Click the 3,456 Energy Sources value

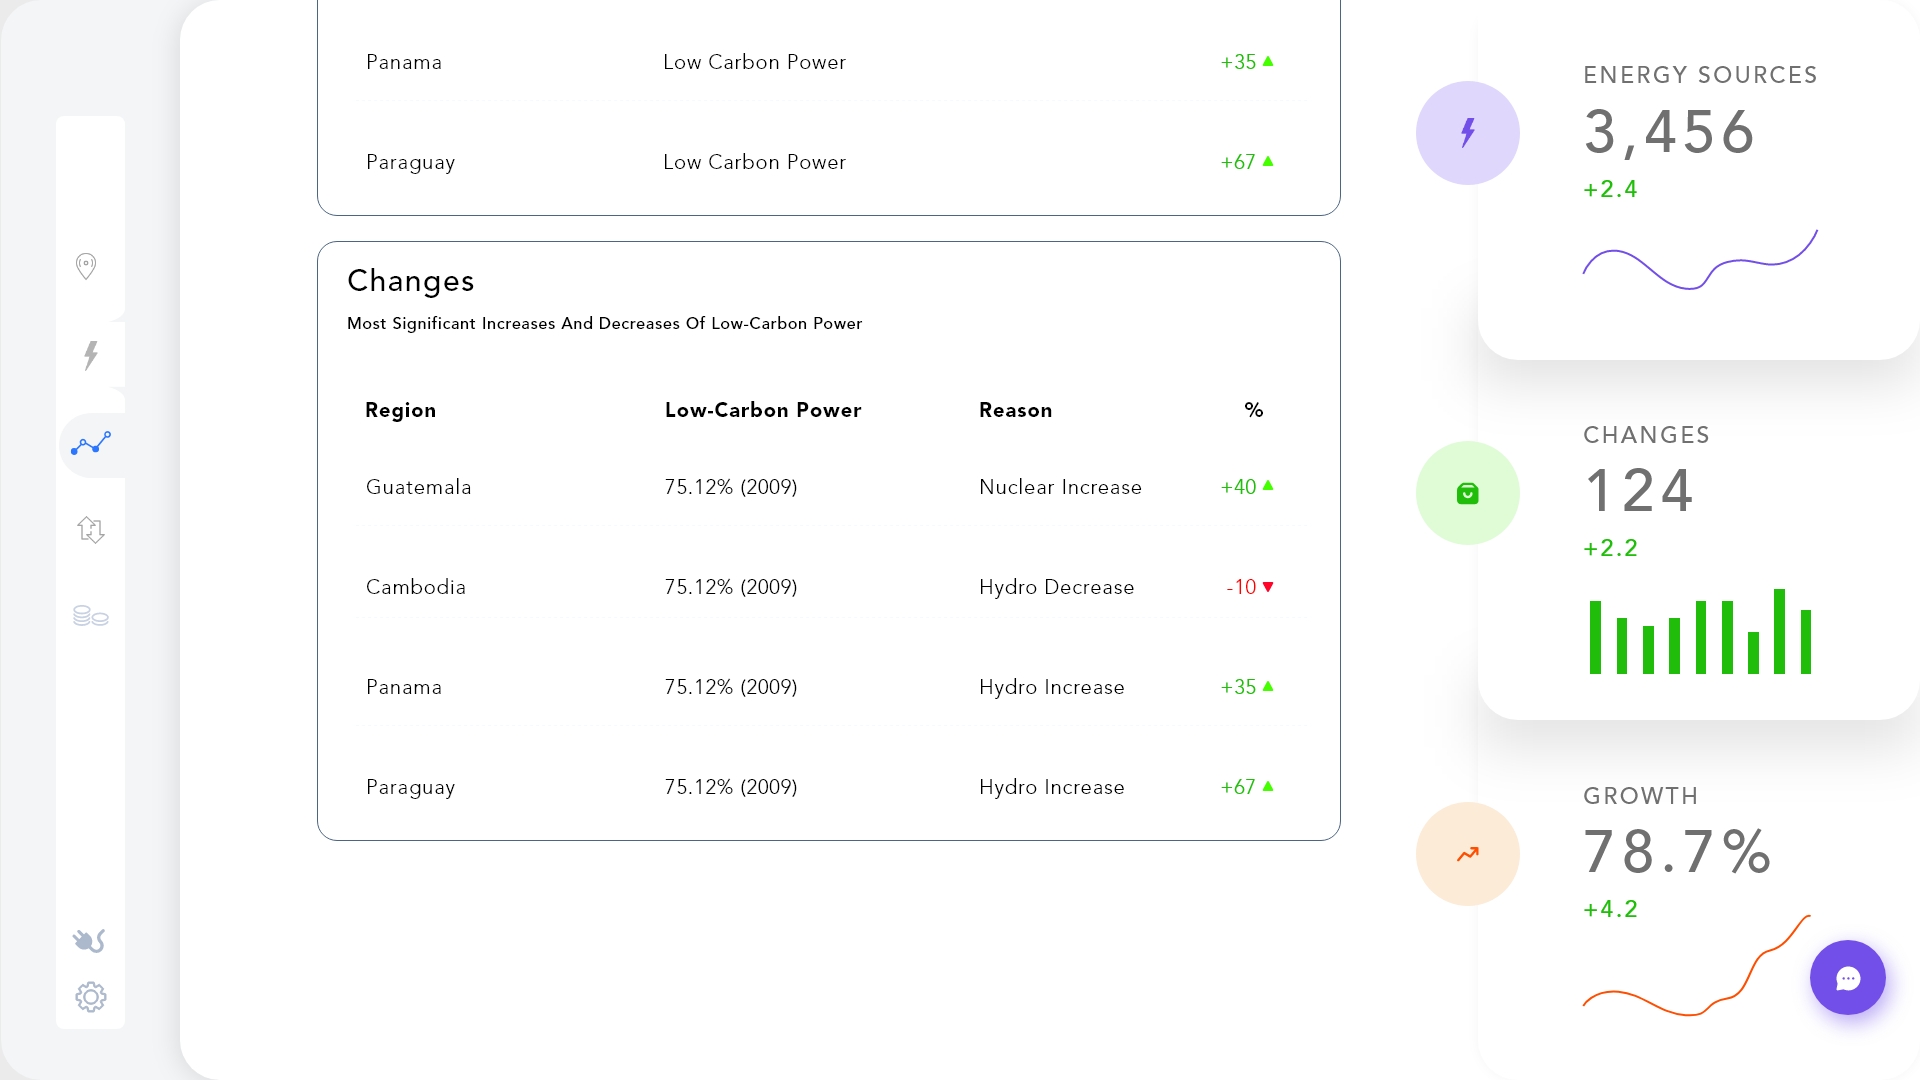click(1670, 132)
